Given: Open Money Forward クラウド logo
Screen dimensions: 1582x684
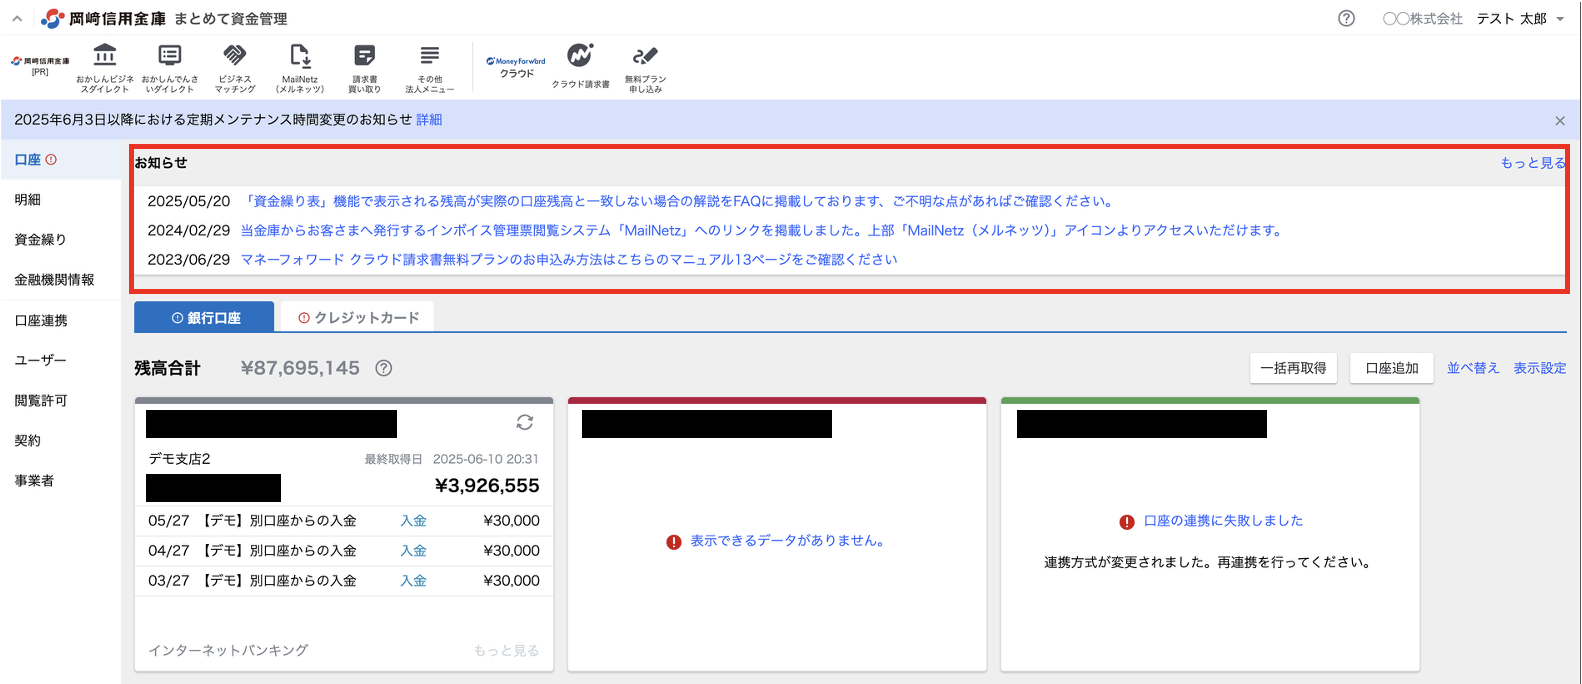Looking at the screenshot, I should click(516, 67).
